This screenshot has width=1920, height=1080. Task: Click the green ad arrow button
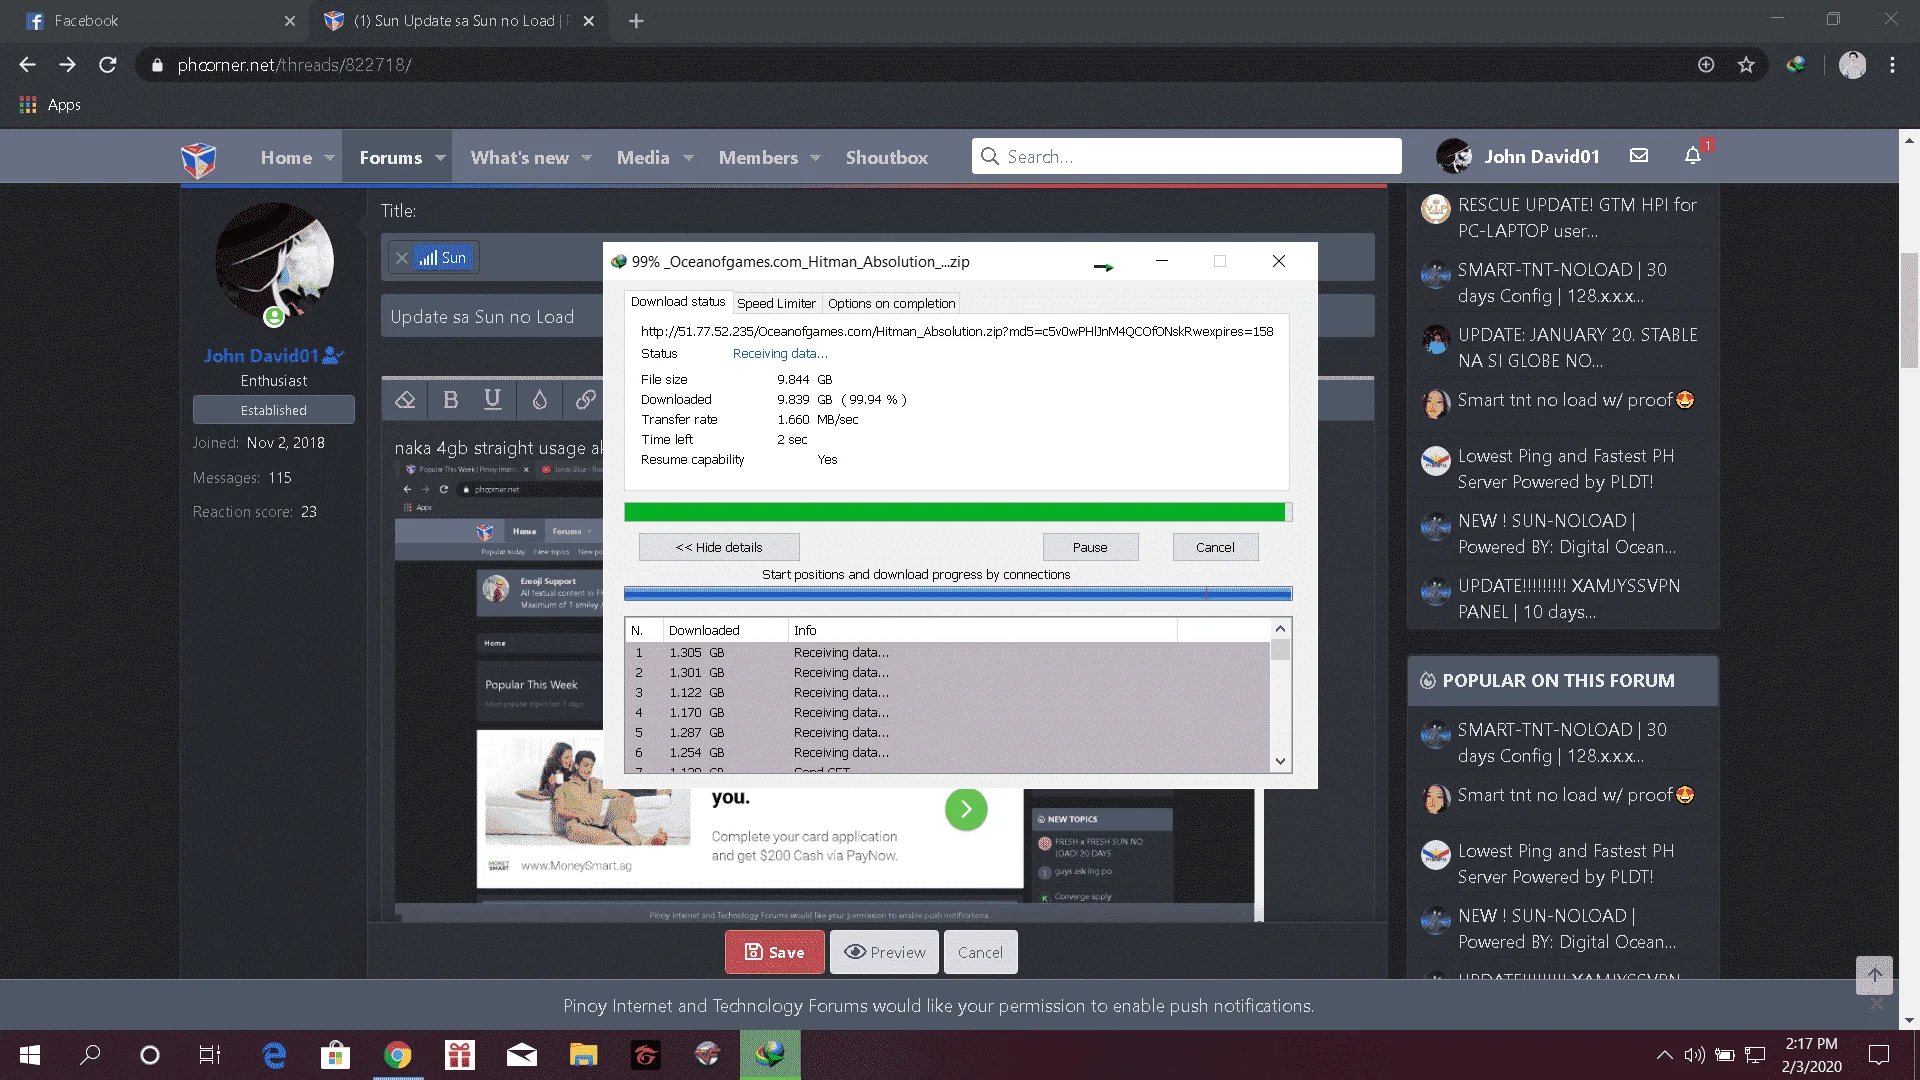tap(965, 809)
